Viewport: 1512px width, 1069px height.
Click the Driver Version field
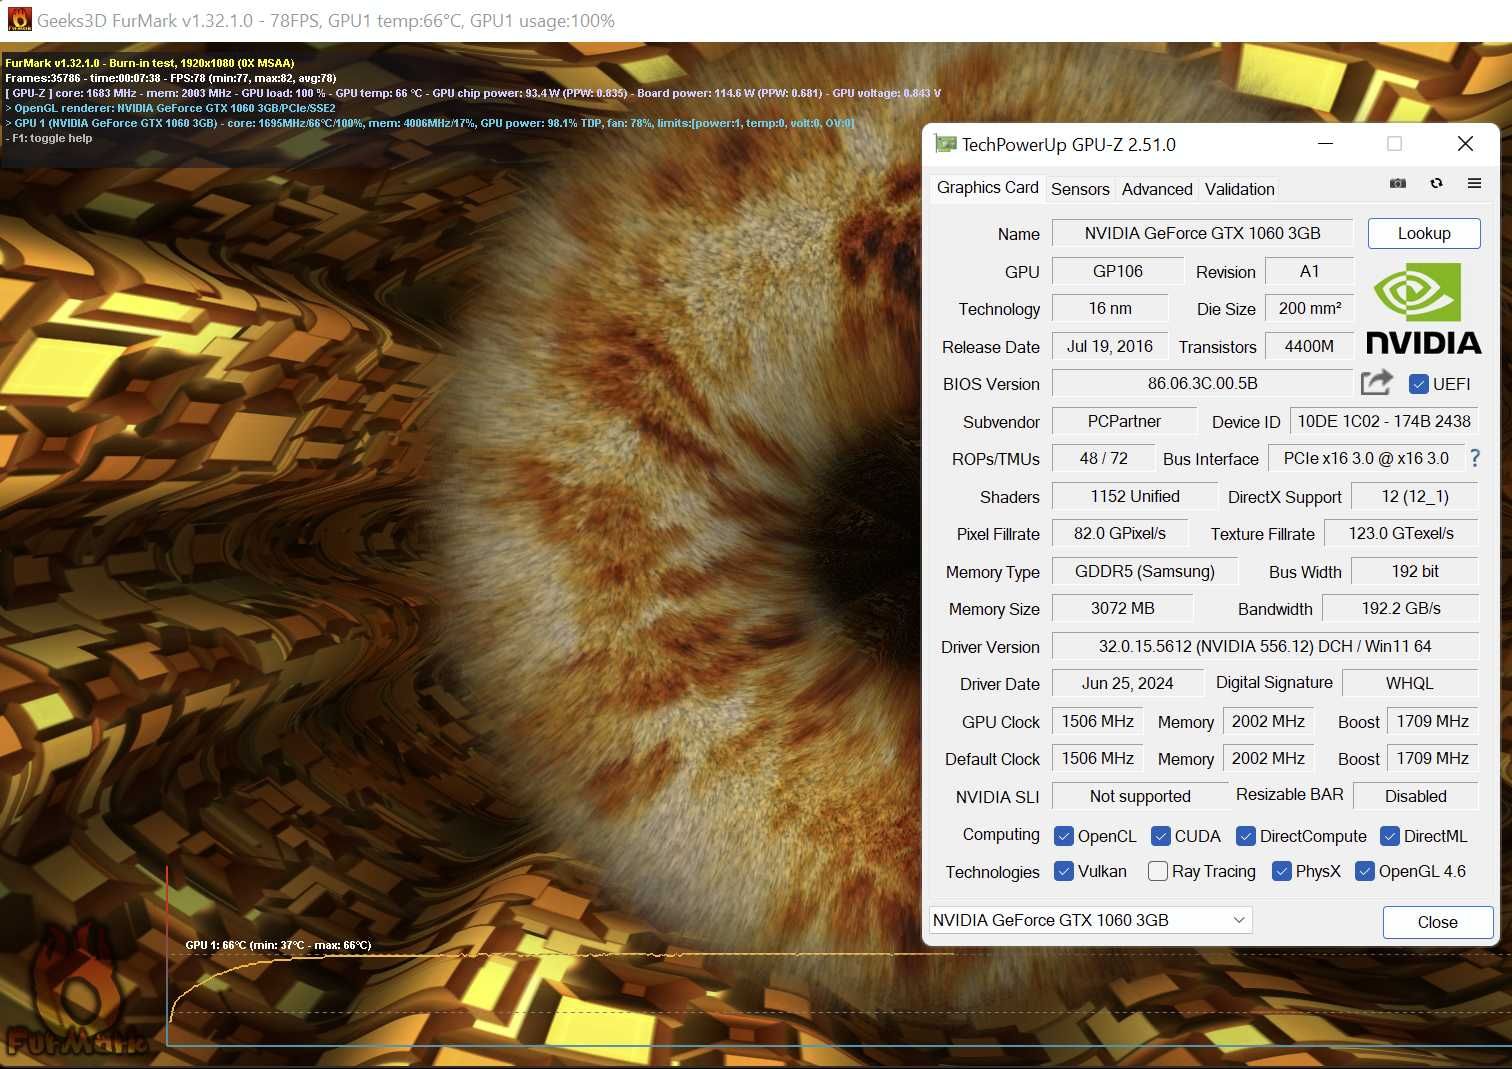pos(1265,646)
